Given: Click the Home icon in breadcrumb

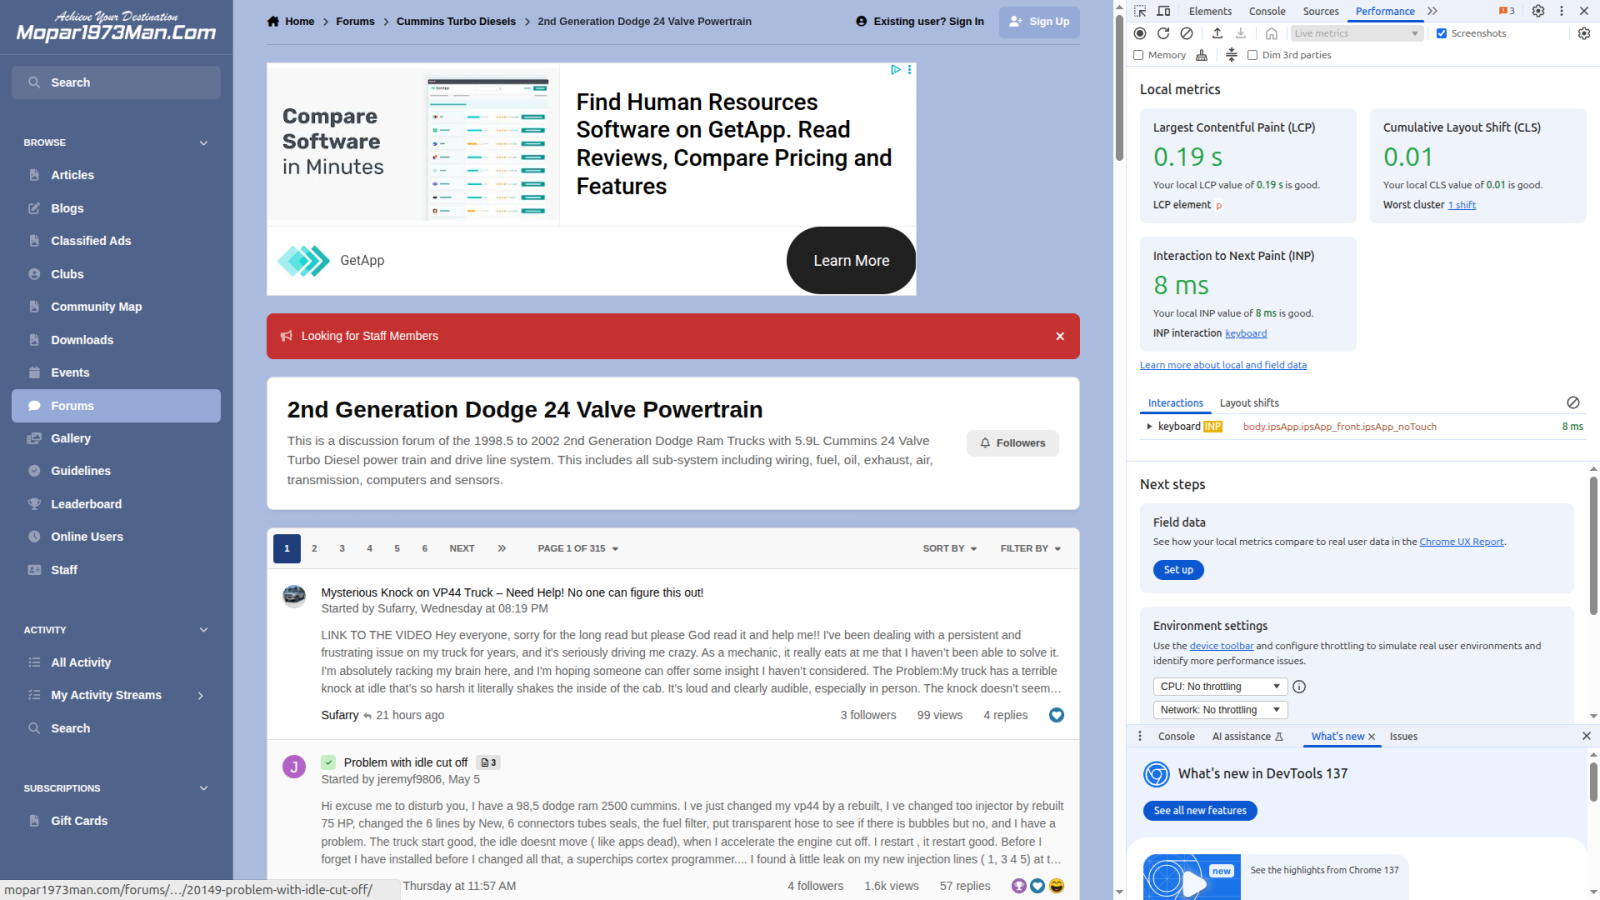Looking at the screenshot, I should (x=273, y=21).
